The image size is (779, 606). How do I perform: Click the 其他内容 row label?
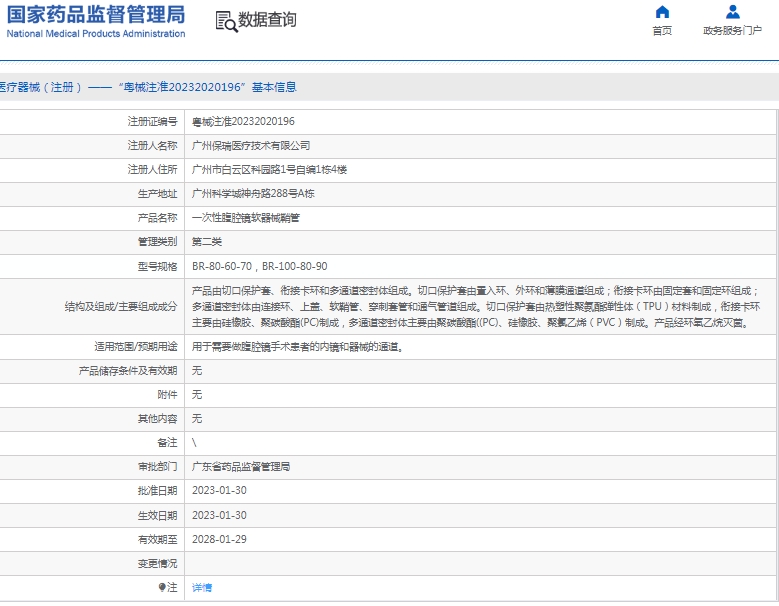[x=157, y=419]
